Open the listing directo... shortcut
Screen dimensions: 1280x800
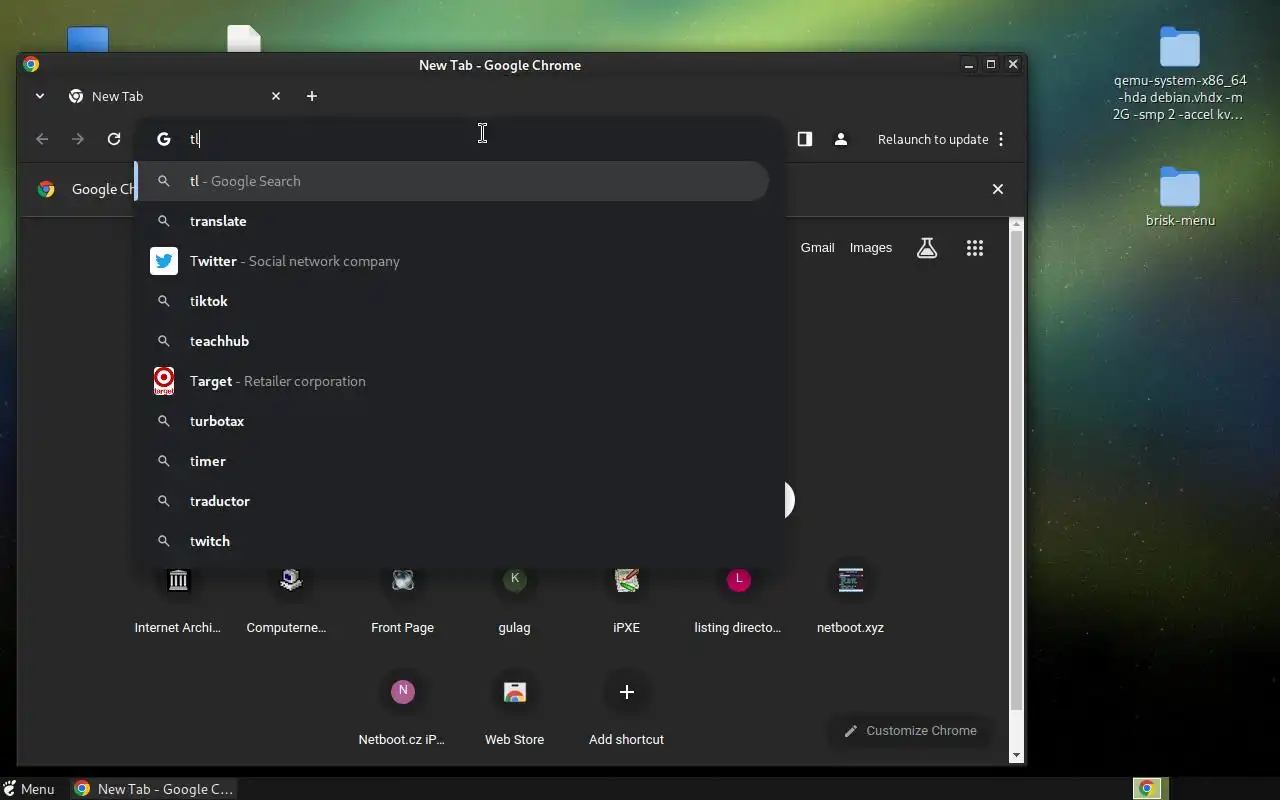pyautogui.click(x=738, y=598)
